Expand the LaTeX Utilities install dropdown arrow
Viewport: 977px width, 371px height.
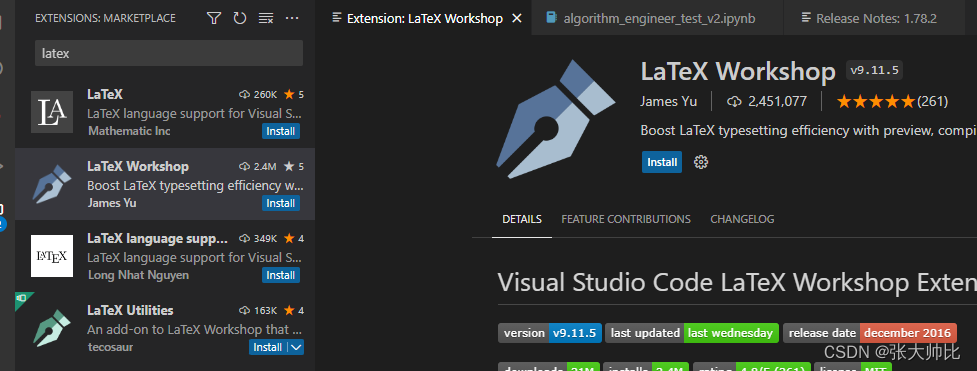297,347
